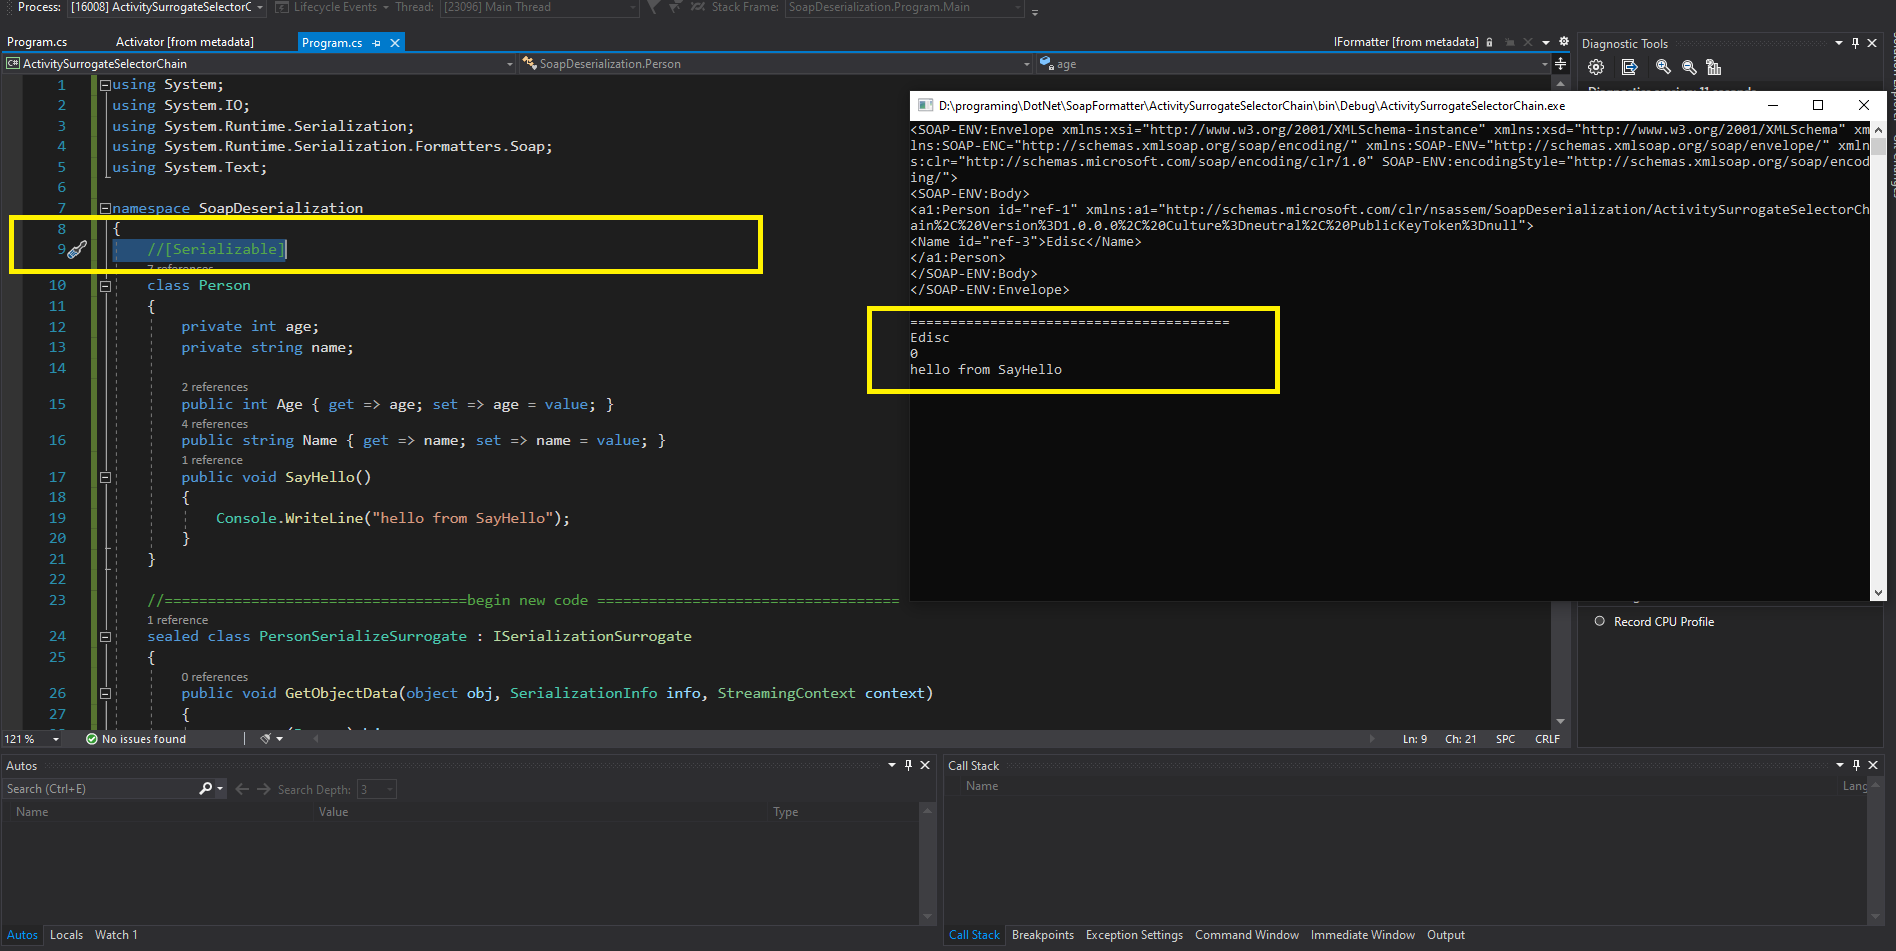Click '4 references' above Name property
This screenshot has height=951, width=1896.
[214, 424]
